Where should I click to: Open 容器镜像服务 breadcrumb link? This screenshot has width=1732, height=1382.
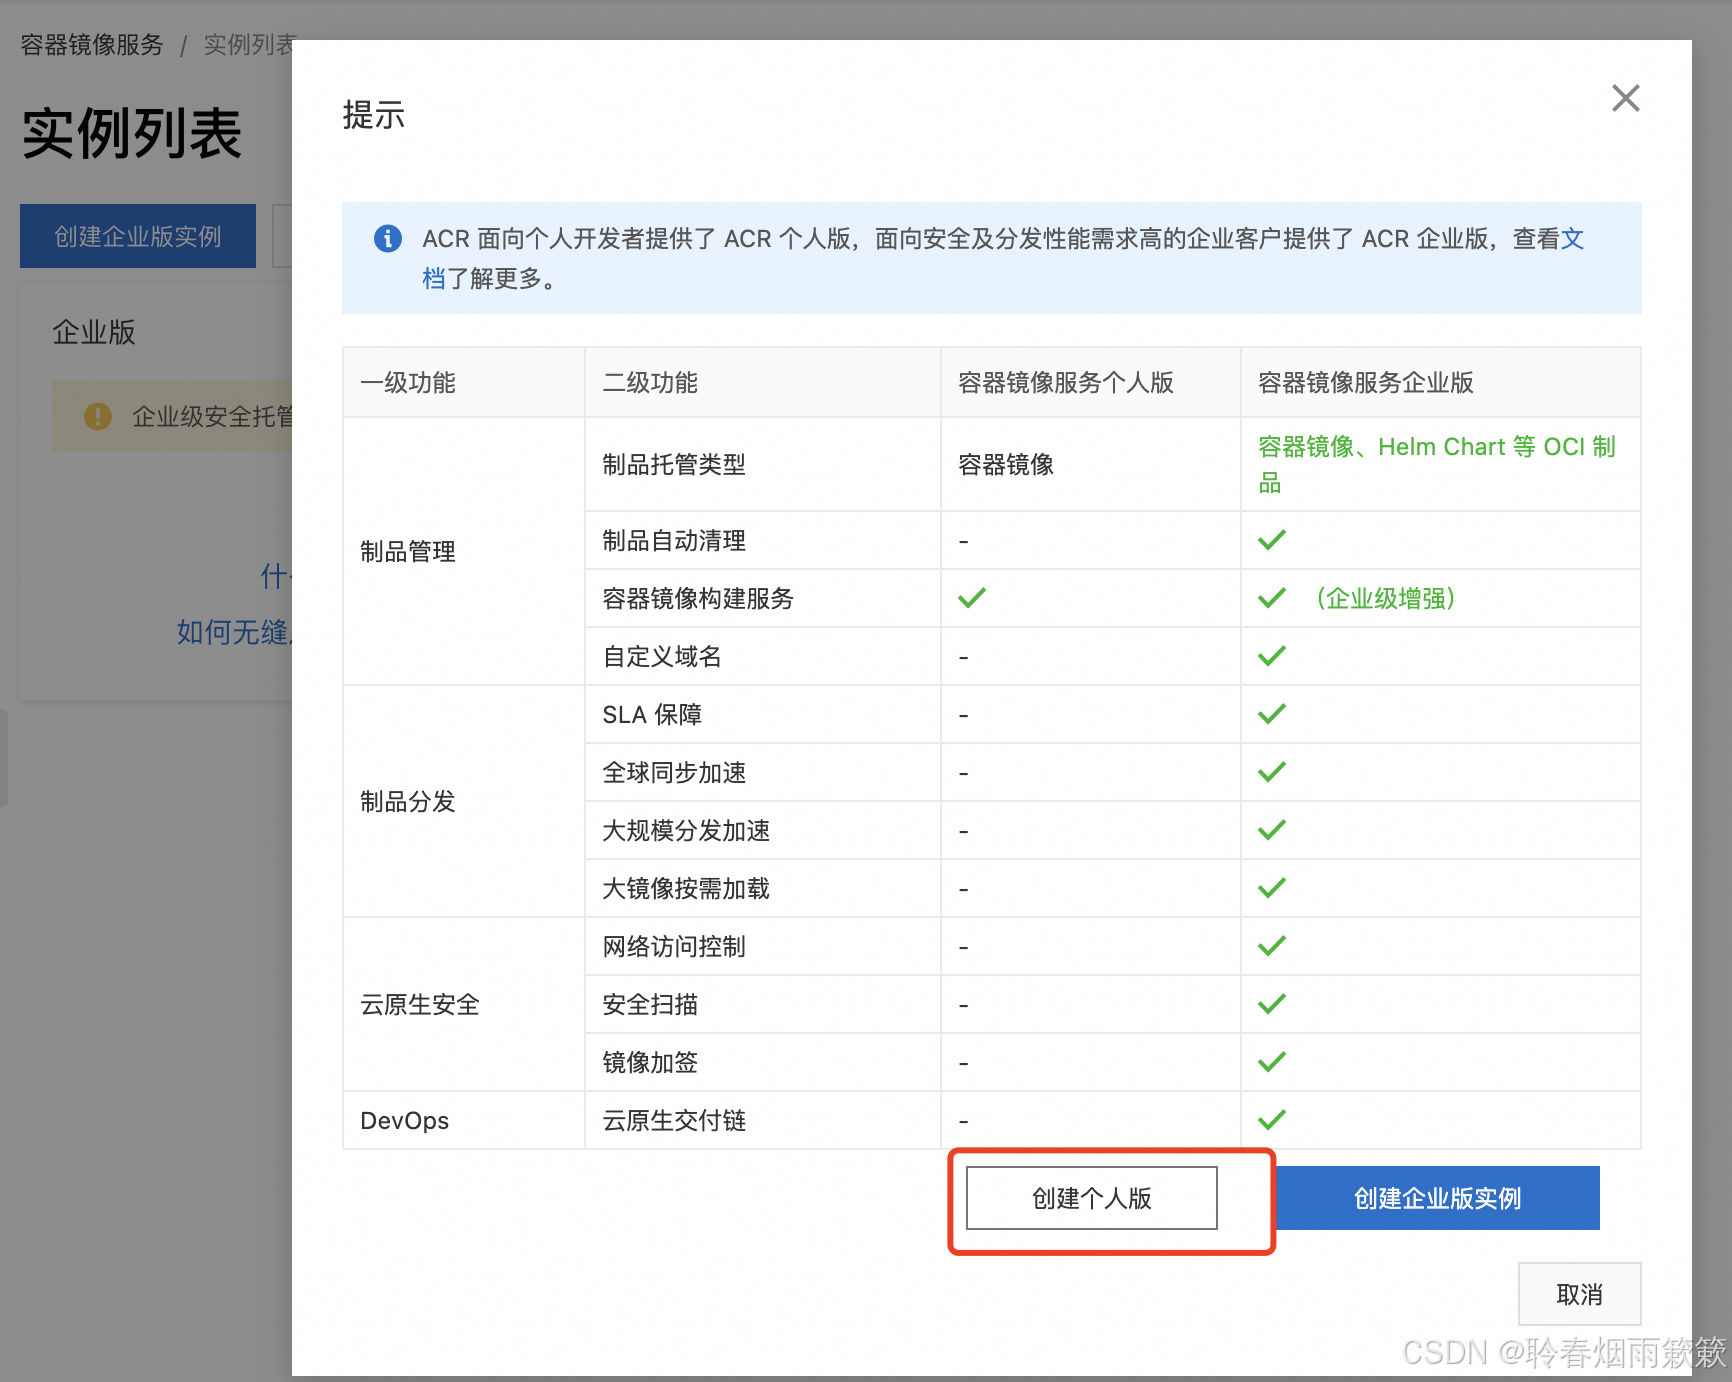[92, 45]
